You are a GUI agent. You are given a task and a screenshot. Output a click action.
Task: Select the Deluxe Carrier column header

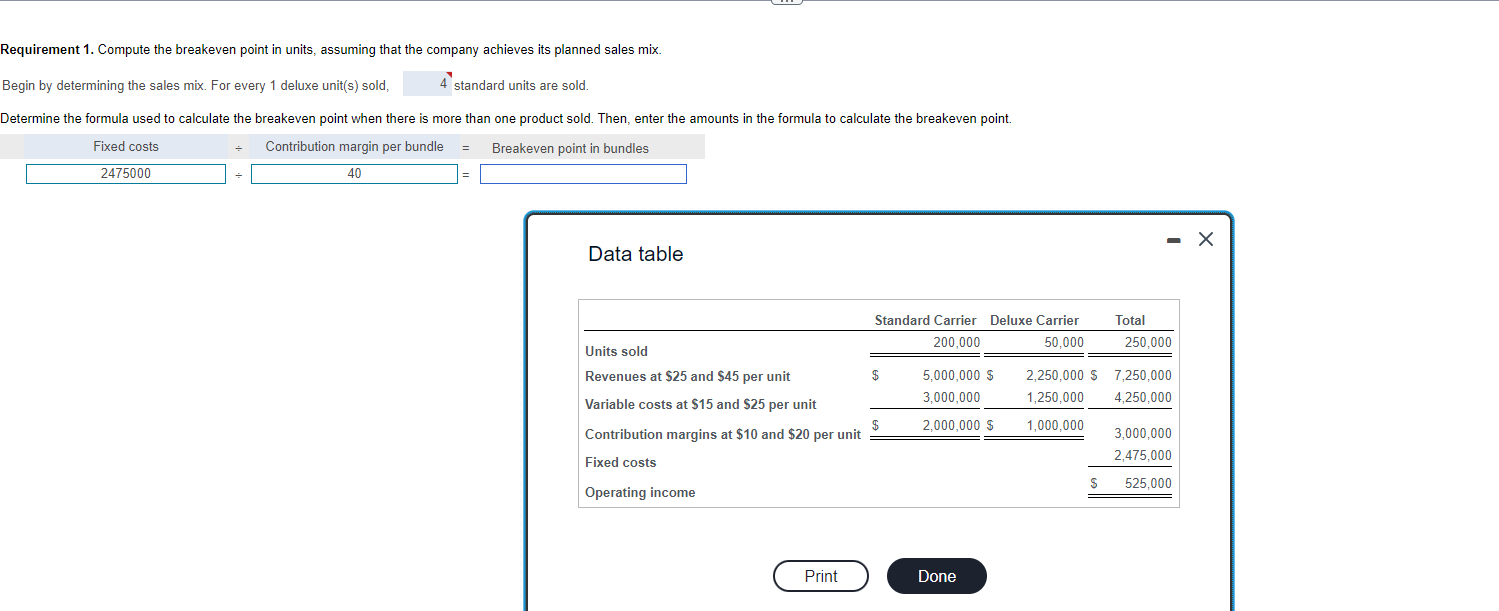tap(1034, 320)
